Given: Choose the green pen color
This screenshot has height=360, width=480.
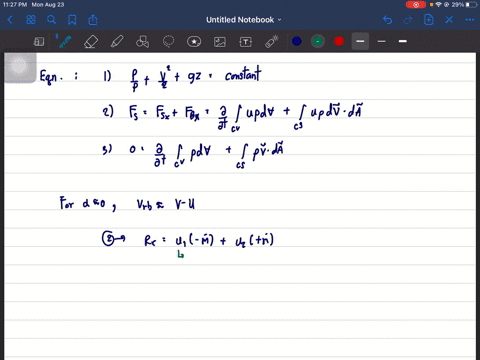Looking at the screenshot, I should pos(318,41).
